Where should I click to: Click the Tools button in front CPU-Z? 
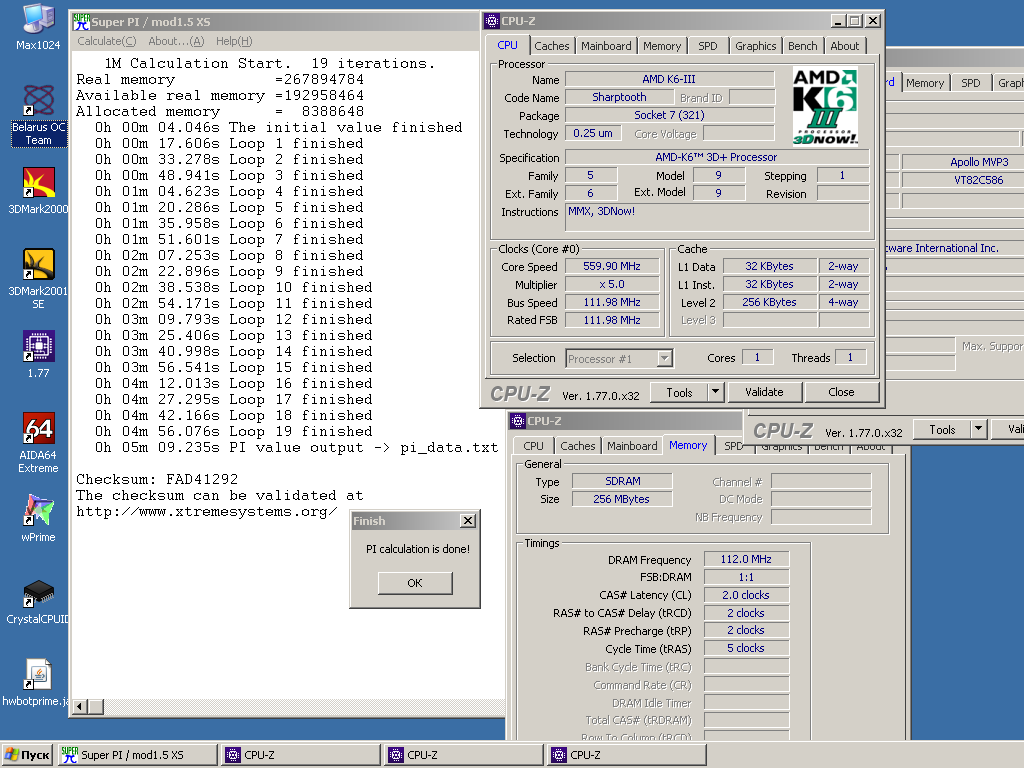click(x=679, y=392)
